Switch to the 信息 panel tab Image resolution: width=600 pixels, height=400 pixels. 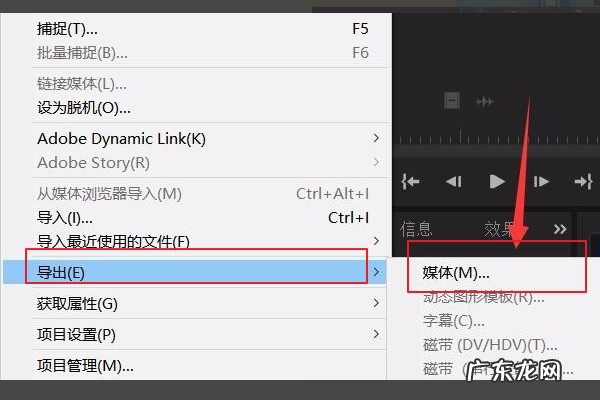(x=416, y=229)
